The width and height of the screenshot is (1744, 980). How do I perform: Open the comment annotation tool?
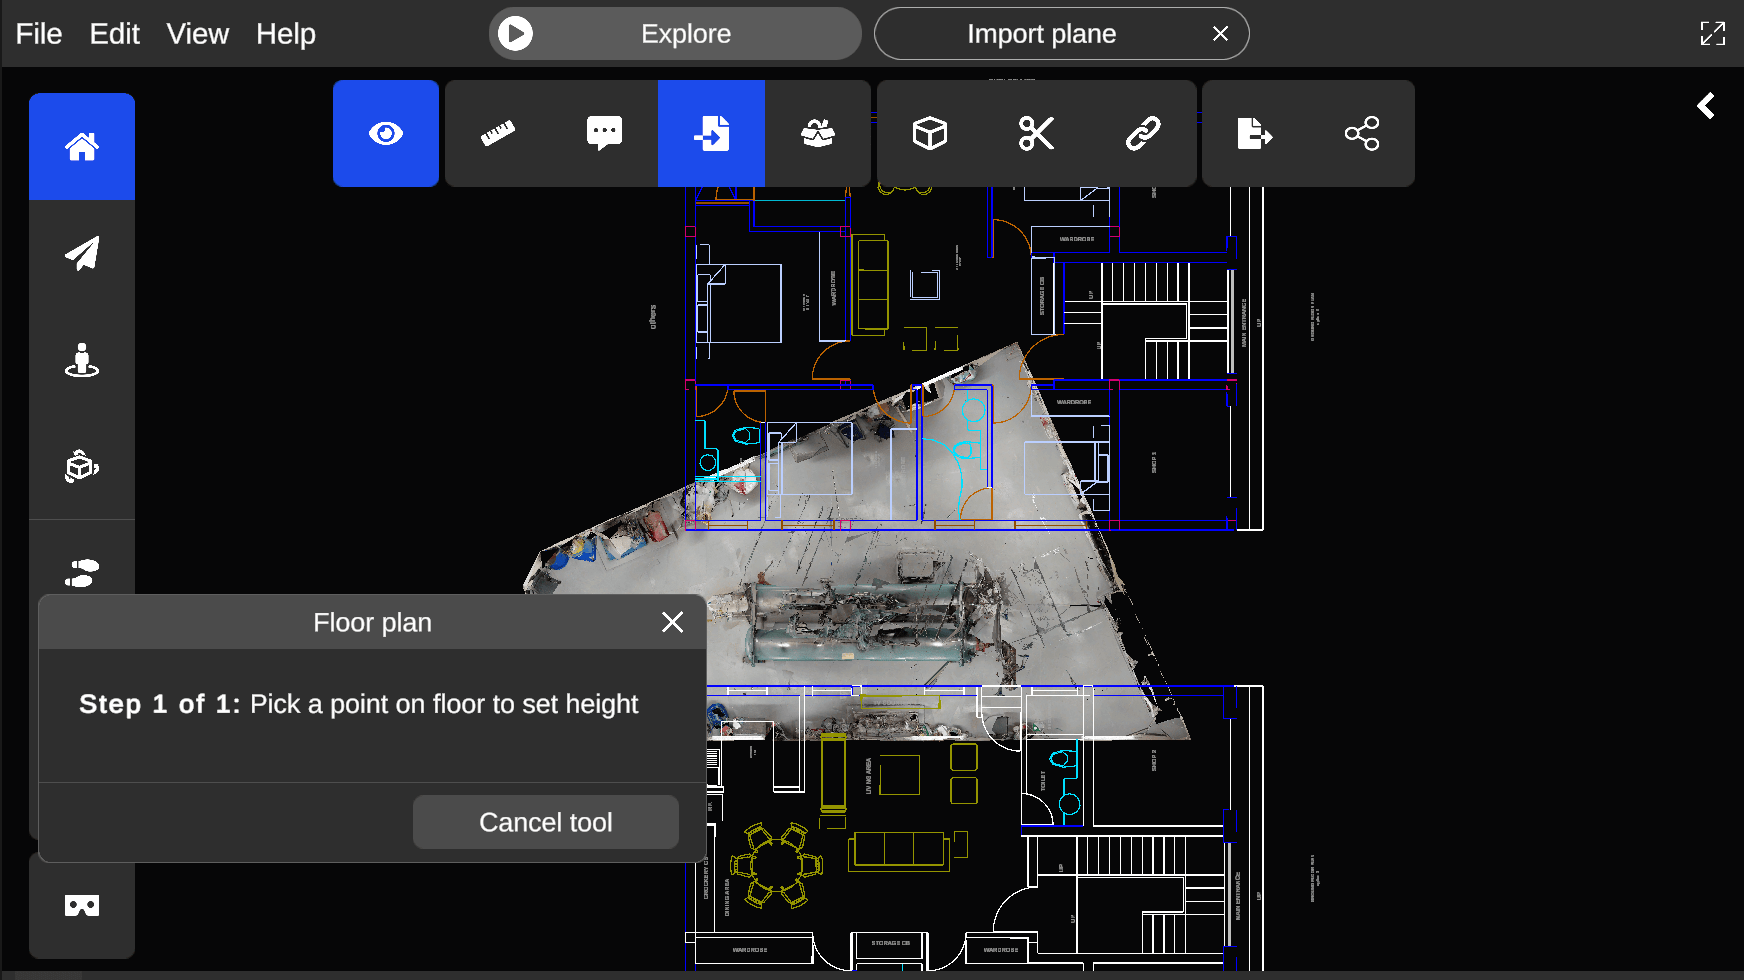[604, 134]
